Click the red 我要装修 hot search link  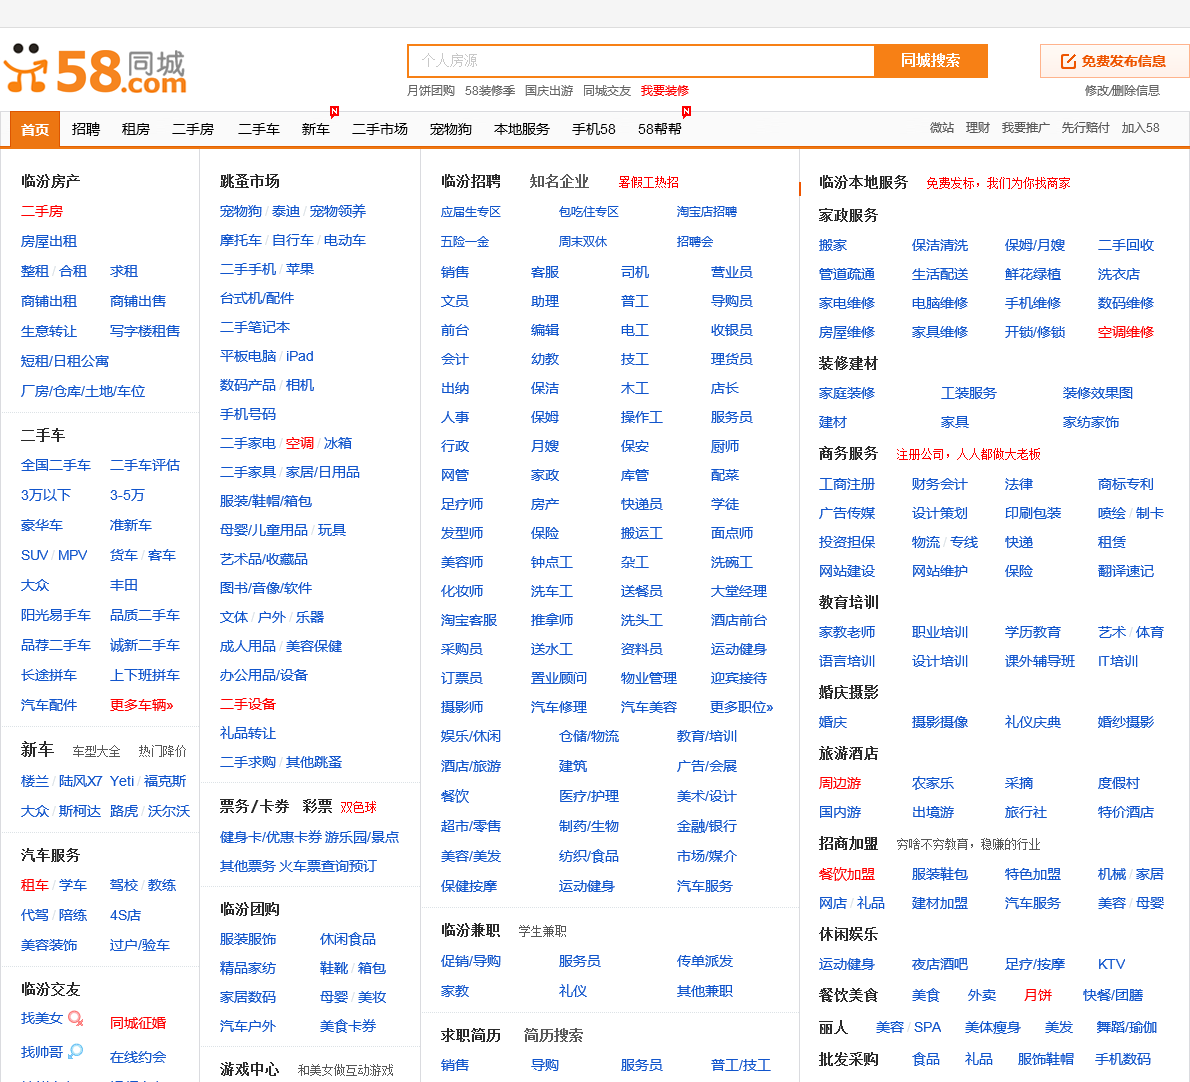point(664,90)
